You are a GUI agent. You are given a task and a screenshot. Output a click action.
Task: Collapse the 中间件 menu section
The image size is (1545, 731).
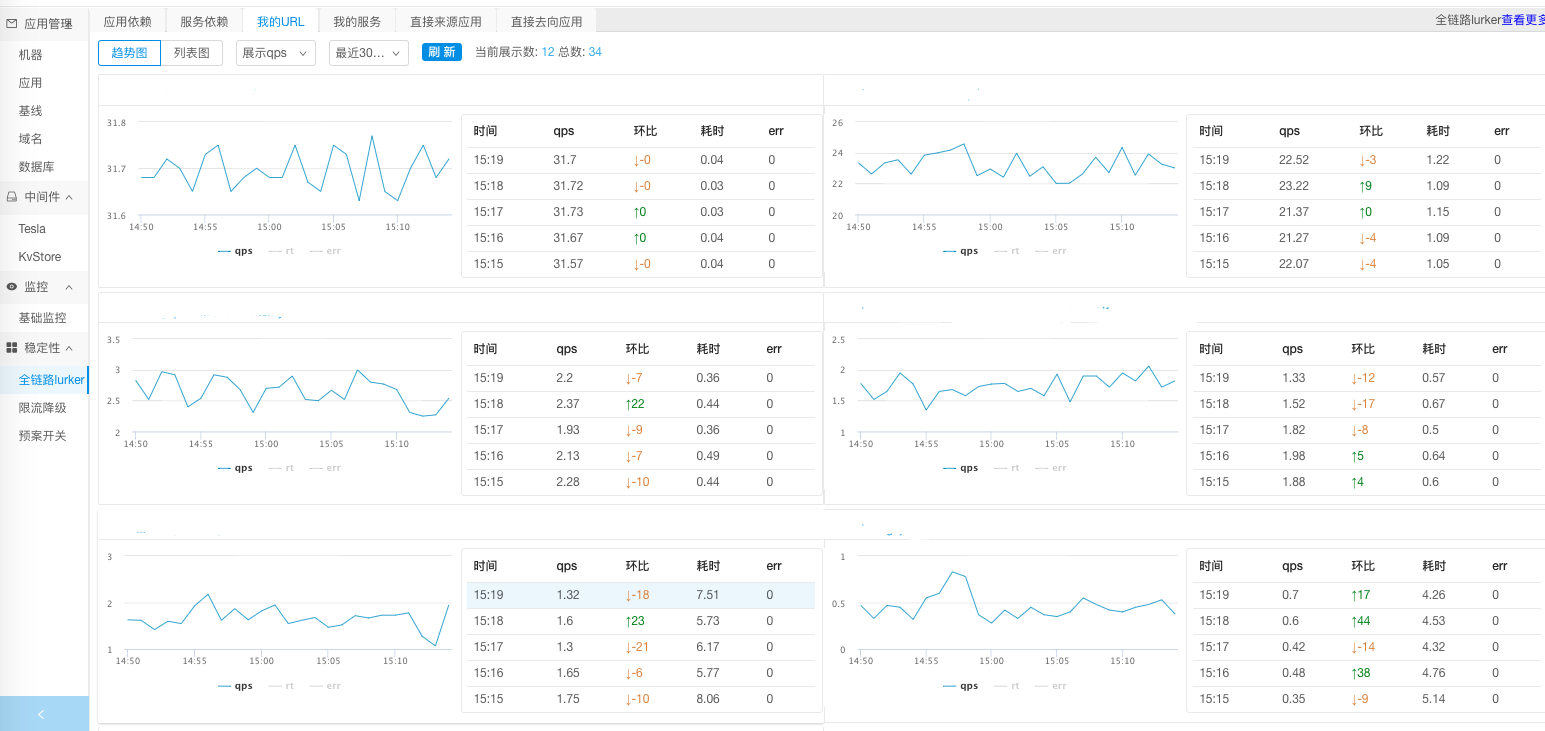point(69,198)
